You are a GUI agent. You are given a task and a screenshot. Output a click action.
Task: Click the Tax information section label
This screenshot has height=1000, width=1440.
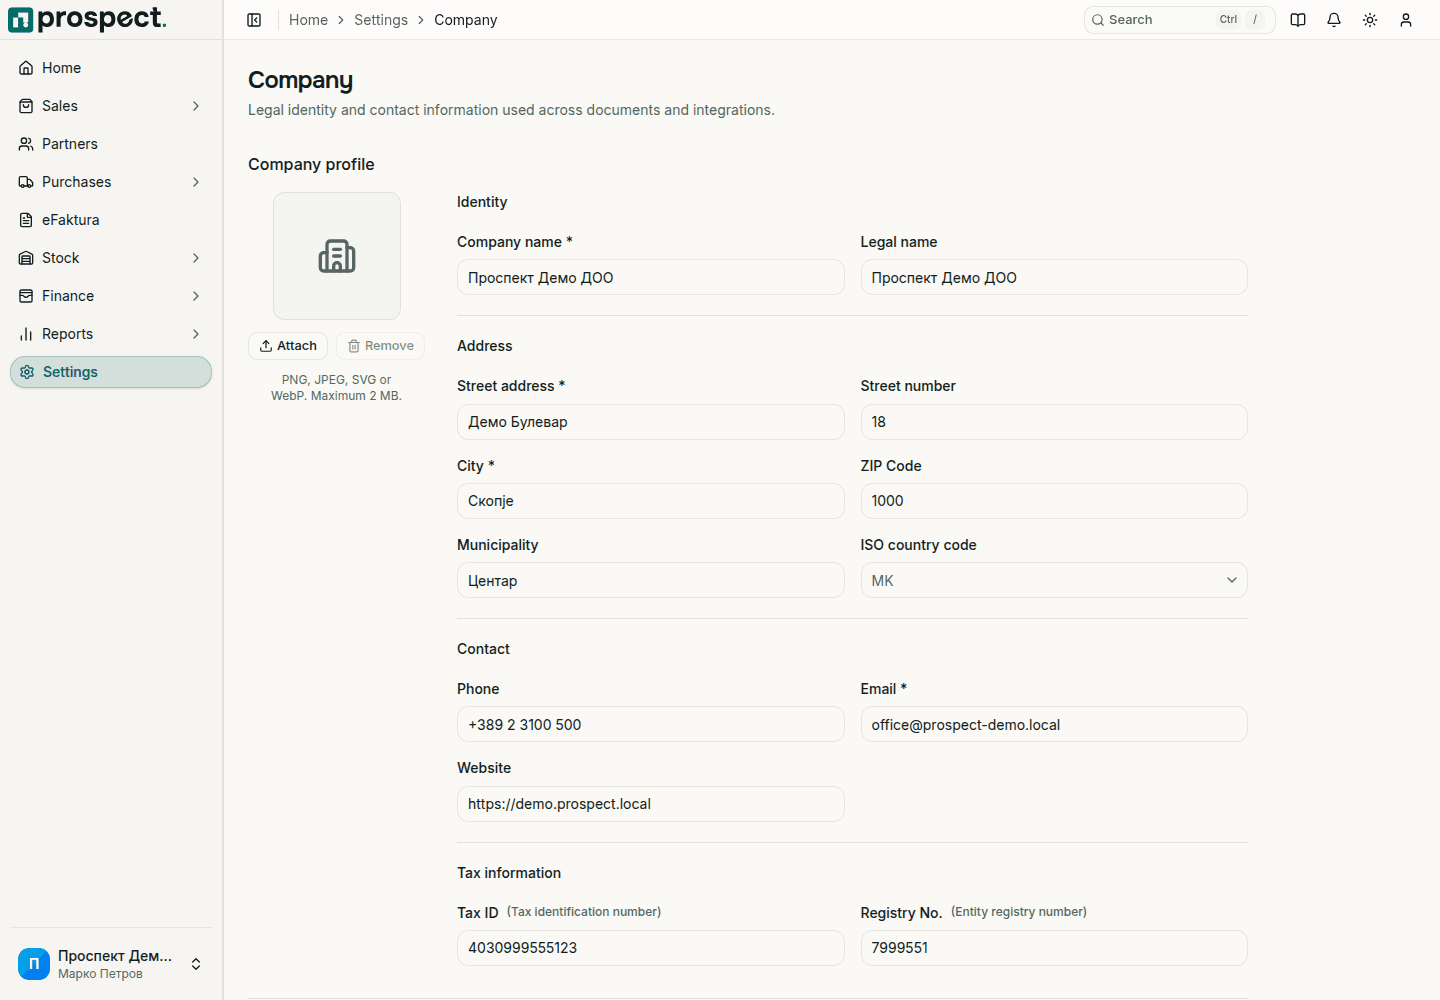tap(509, 873)
